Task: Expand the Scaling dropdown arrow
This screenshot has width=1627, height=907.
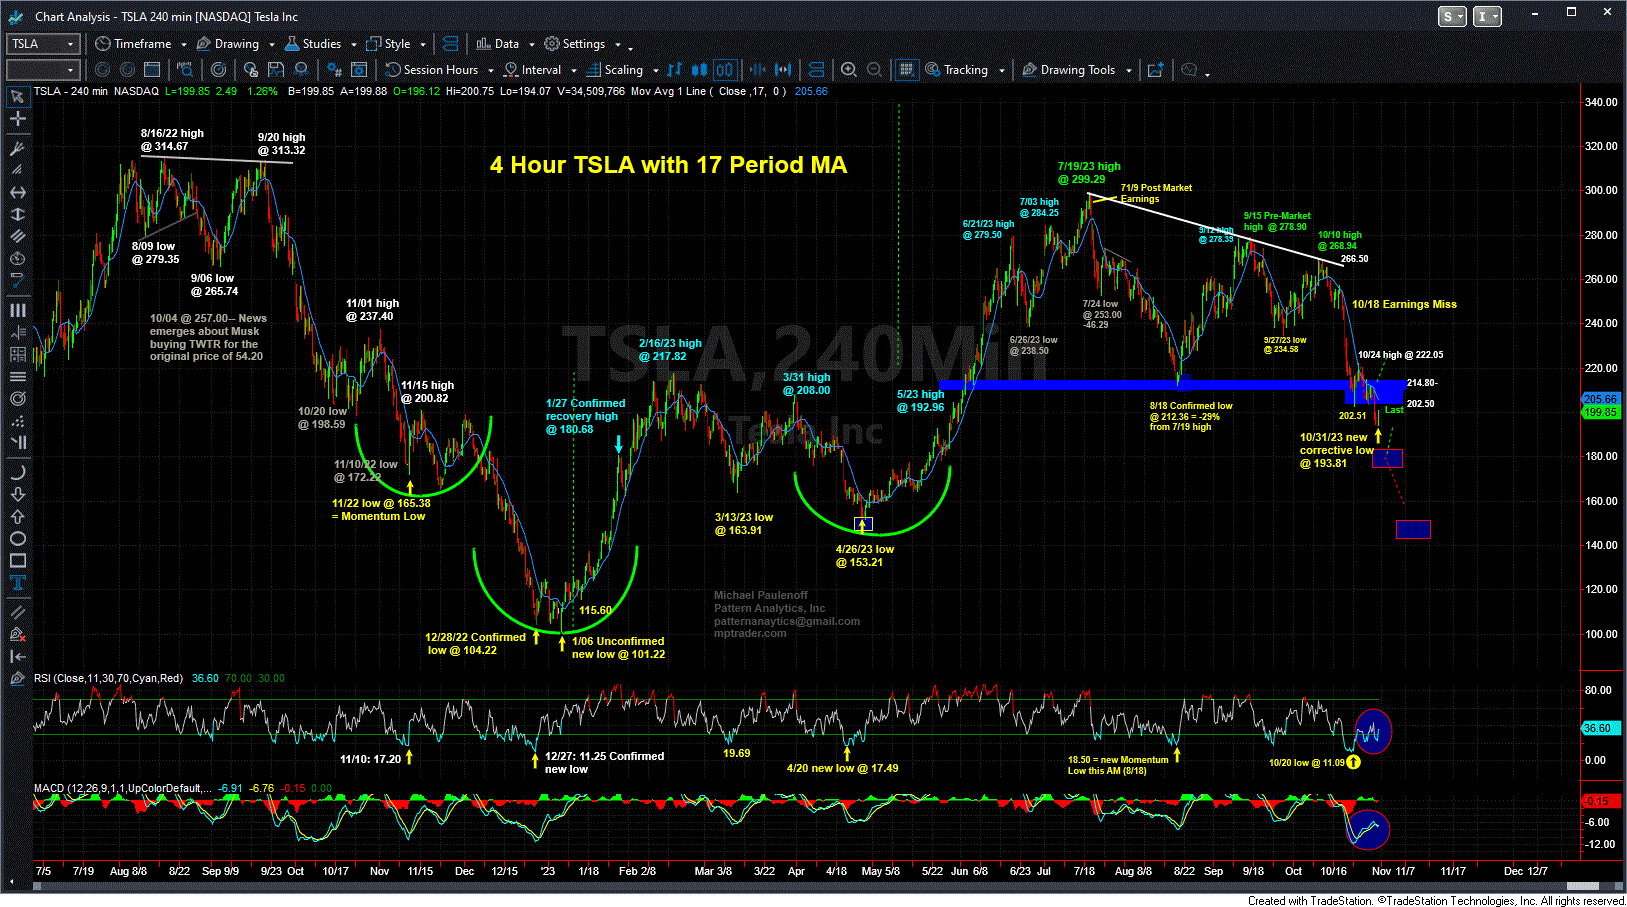Action: (656, 71)
